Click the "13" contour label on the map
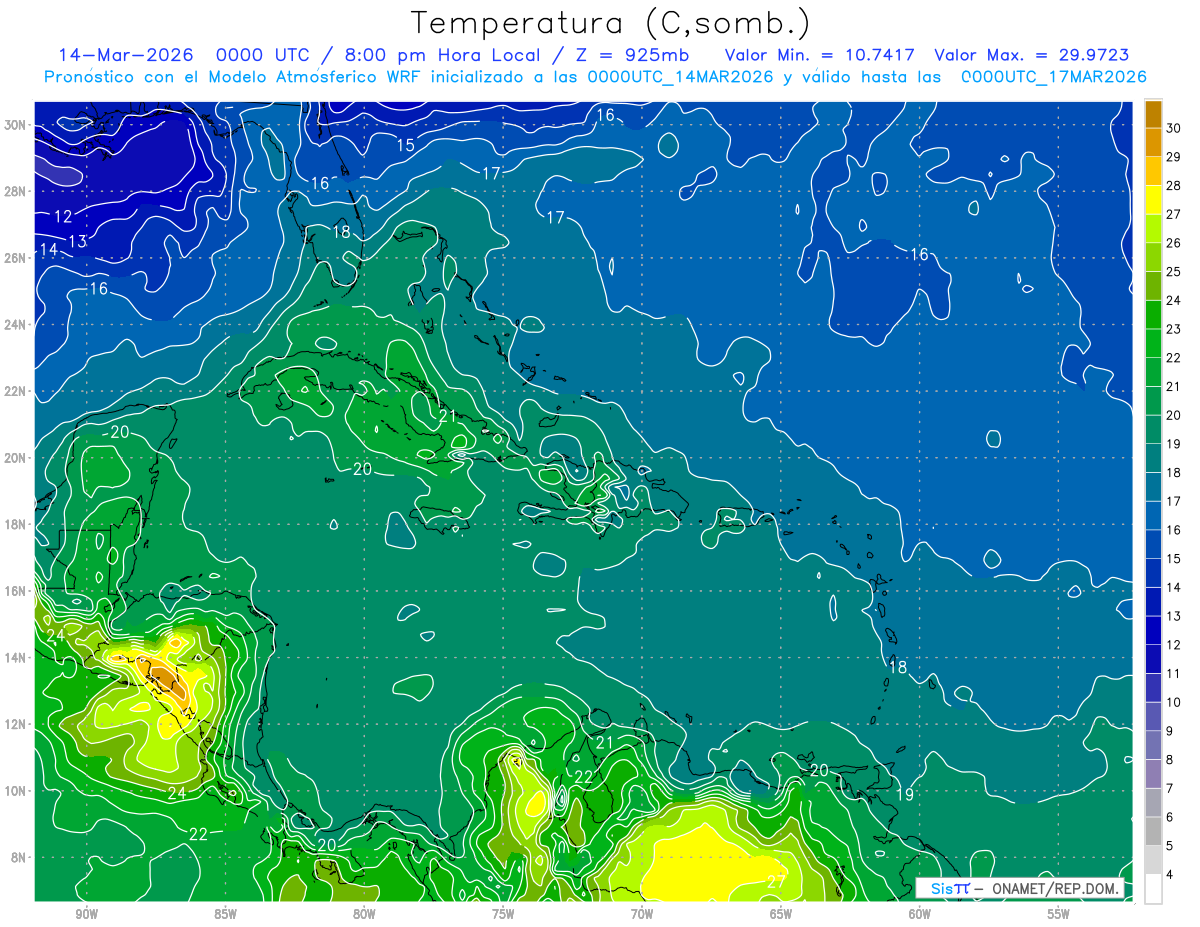1200x927 pixels. coord(77,241)
